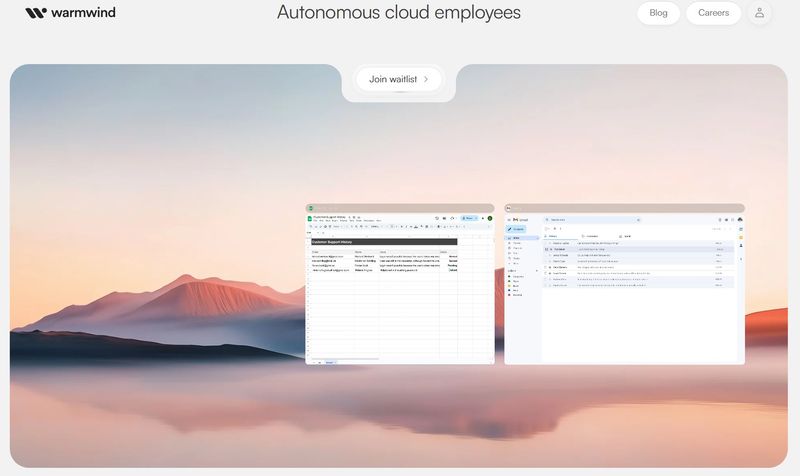800x476 pixels.
Task: Open Gmail main menu hamburger icon
Action: pos(509,220)
